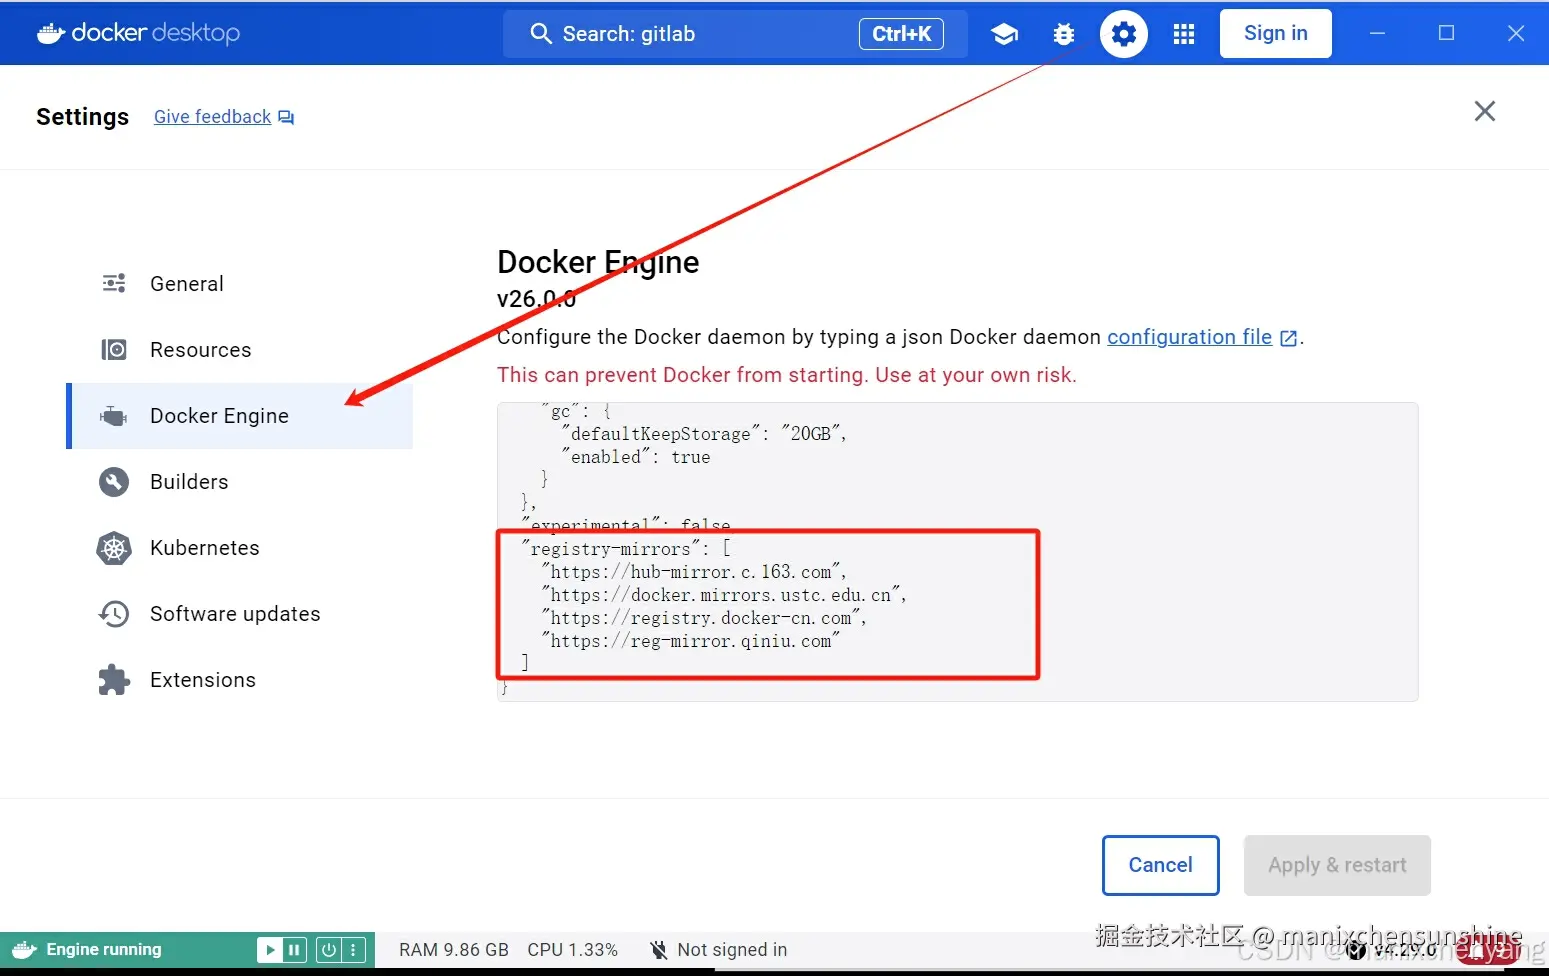The height and width of the screenshot is (976, 1549).
Task: Select the Docker Engine settings tab
Action: click(240, 416)
